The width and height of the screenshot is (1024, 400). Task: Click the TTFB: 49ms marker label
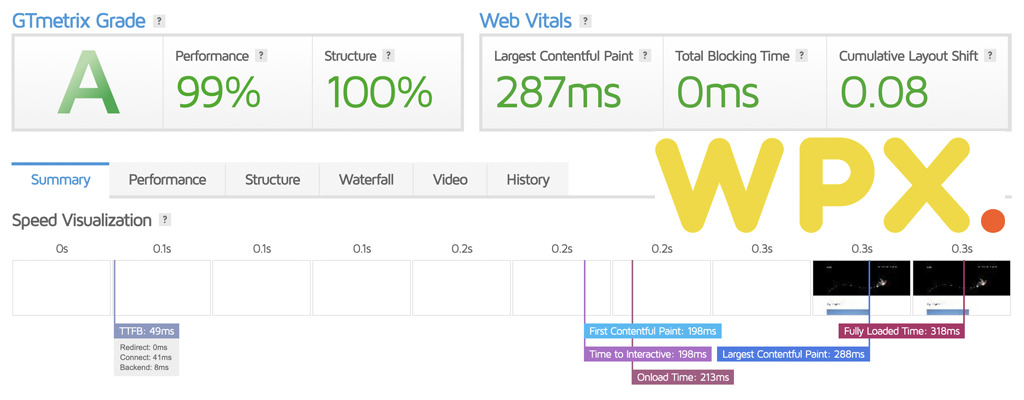click(146, 331)
